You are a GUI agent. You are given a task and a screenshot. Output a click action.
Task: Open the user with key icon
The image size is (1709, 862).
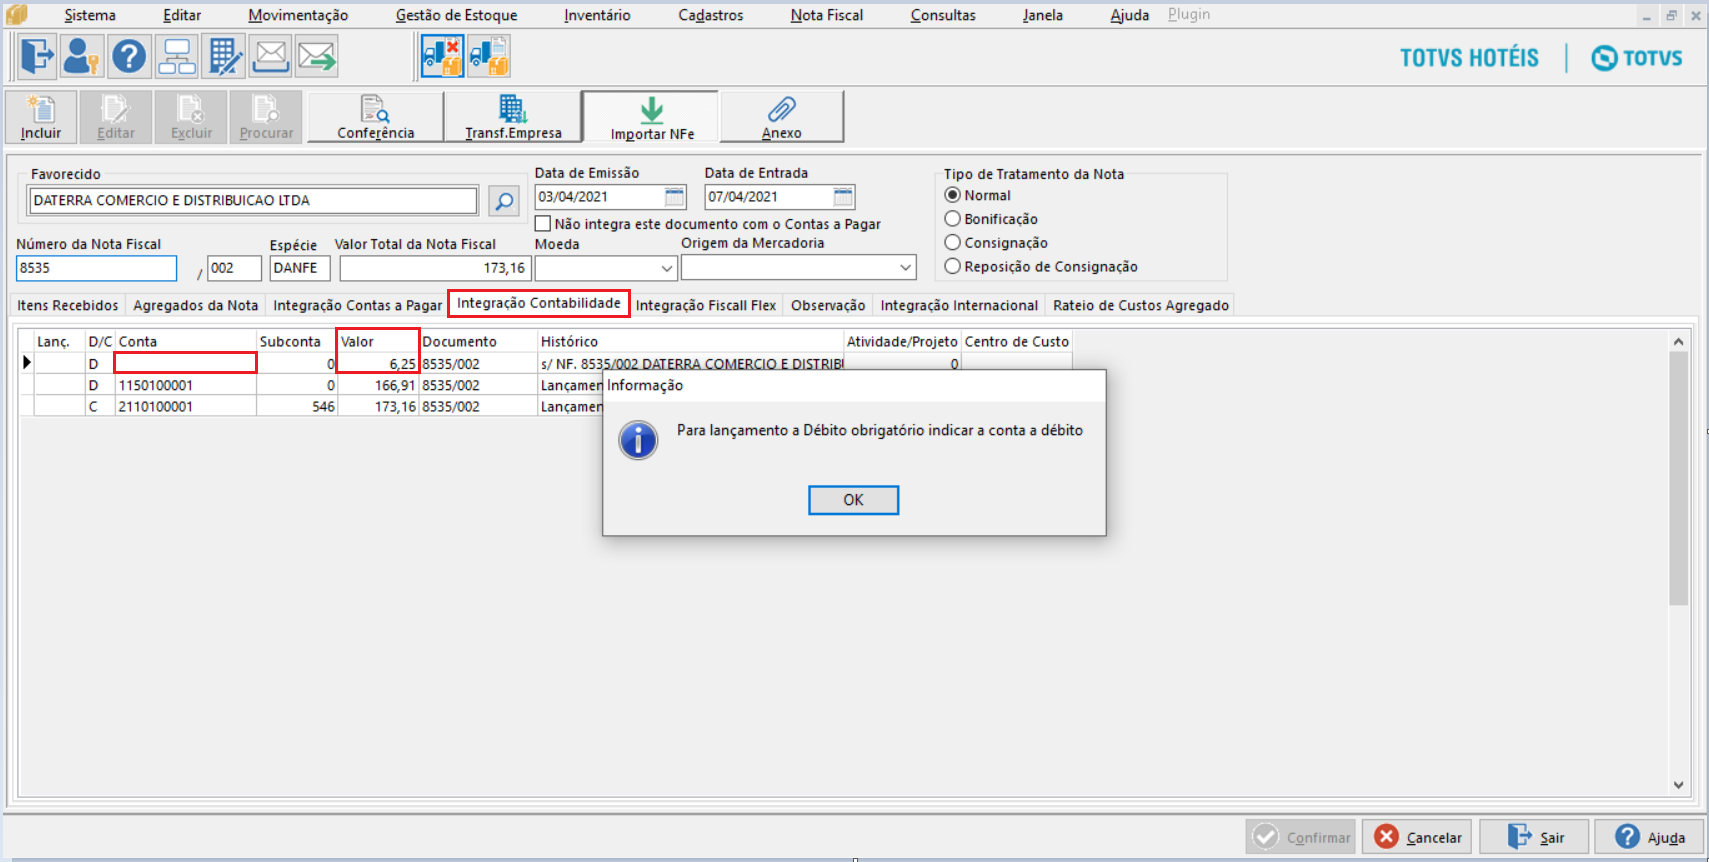tap(81, 56)
